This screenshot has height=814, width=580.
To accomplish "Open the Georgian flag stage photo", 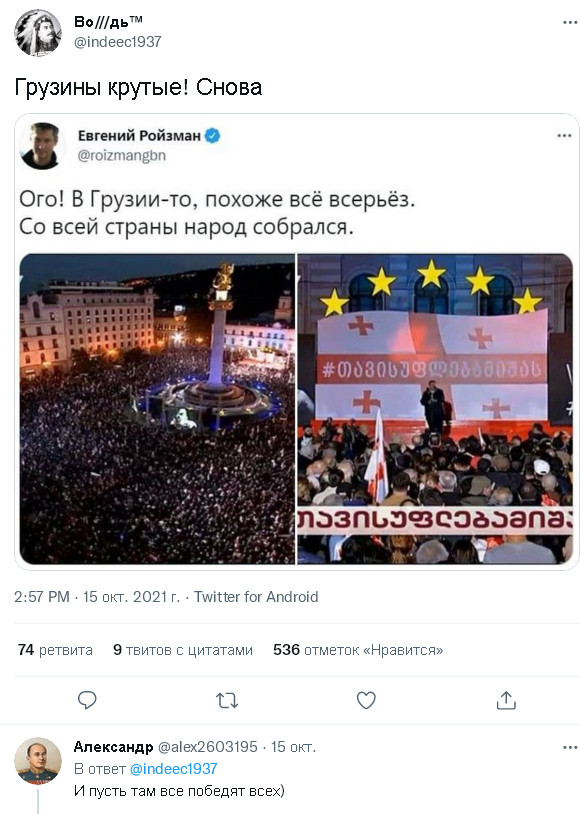I will coord(435,409).
